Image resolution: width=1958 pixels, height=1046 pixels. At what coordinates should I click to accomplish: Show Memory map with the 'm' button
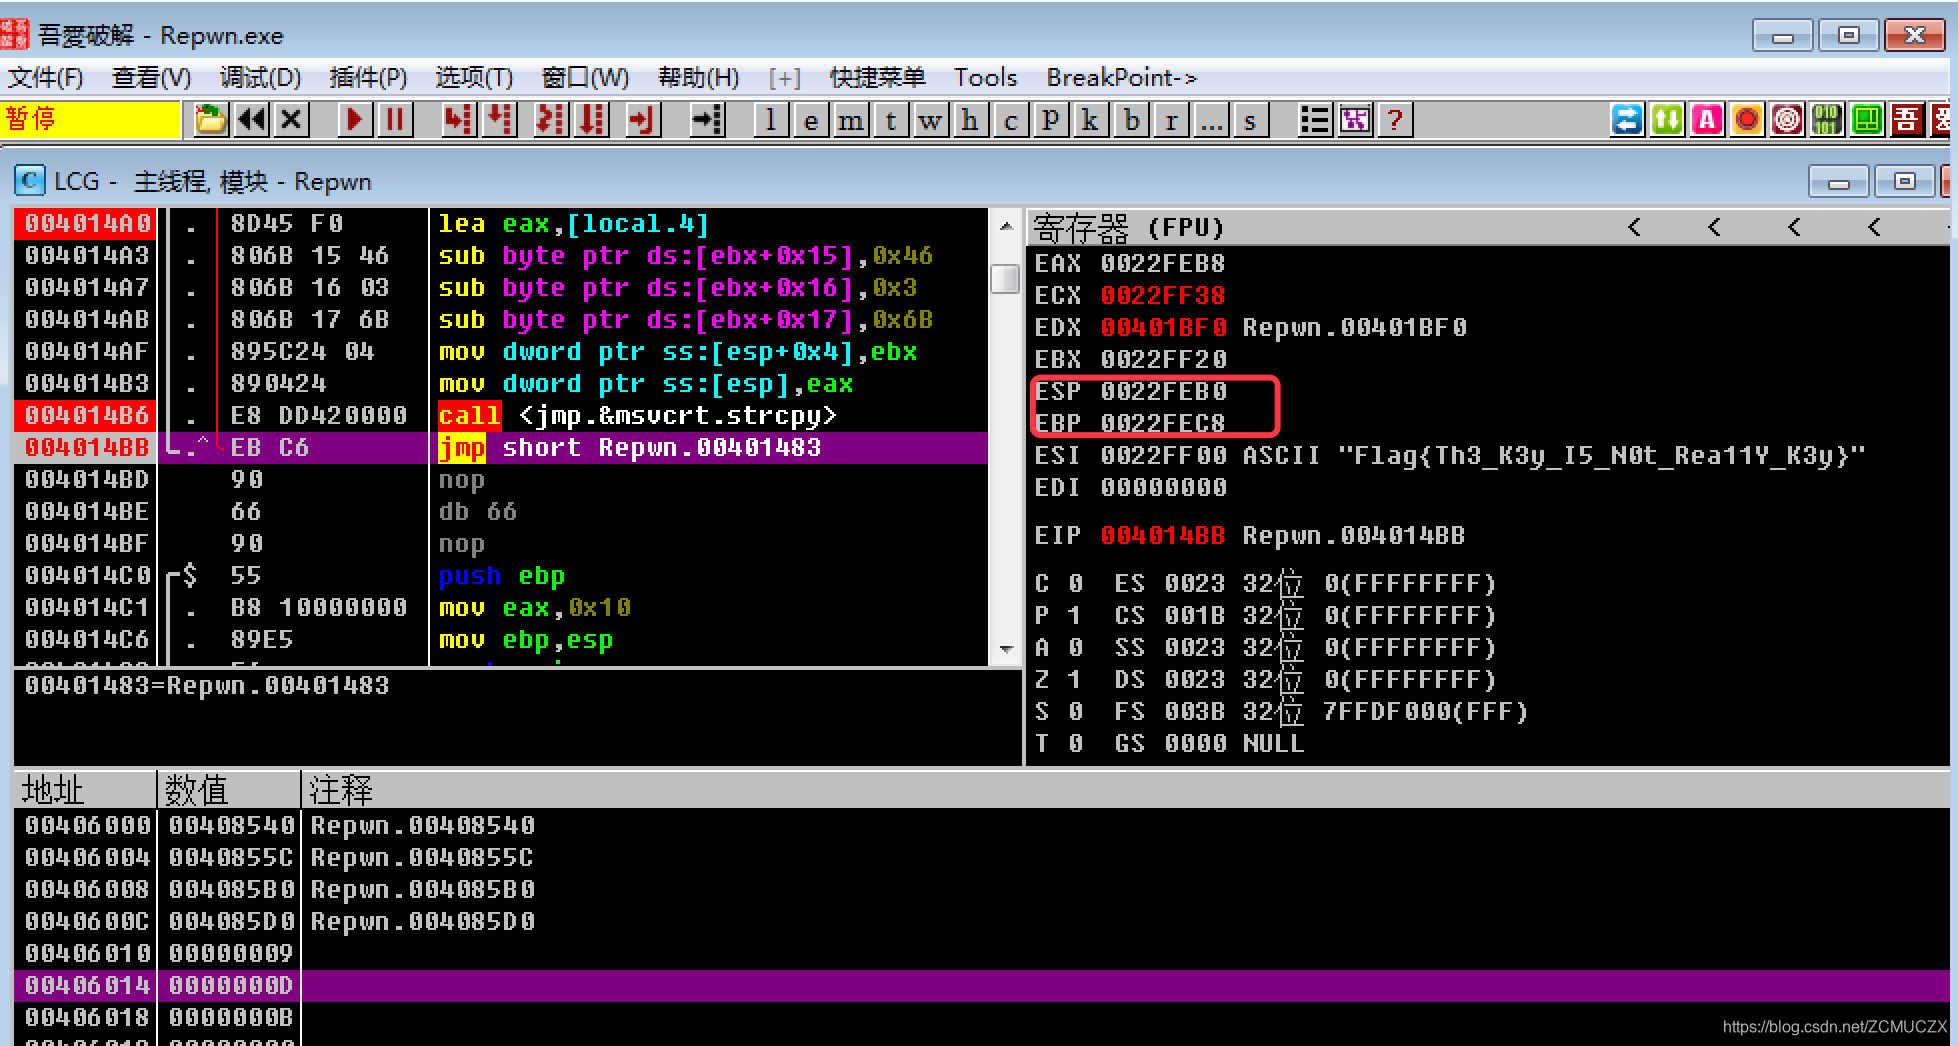(x=850, y=120)
